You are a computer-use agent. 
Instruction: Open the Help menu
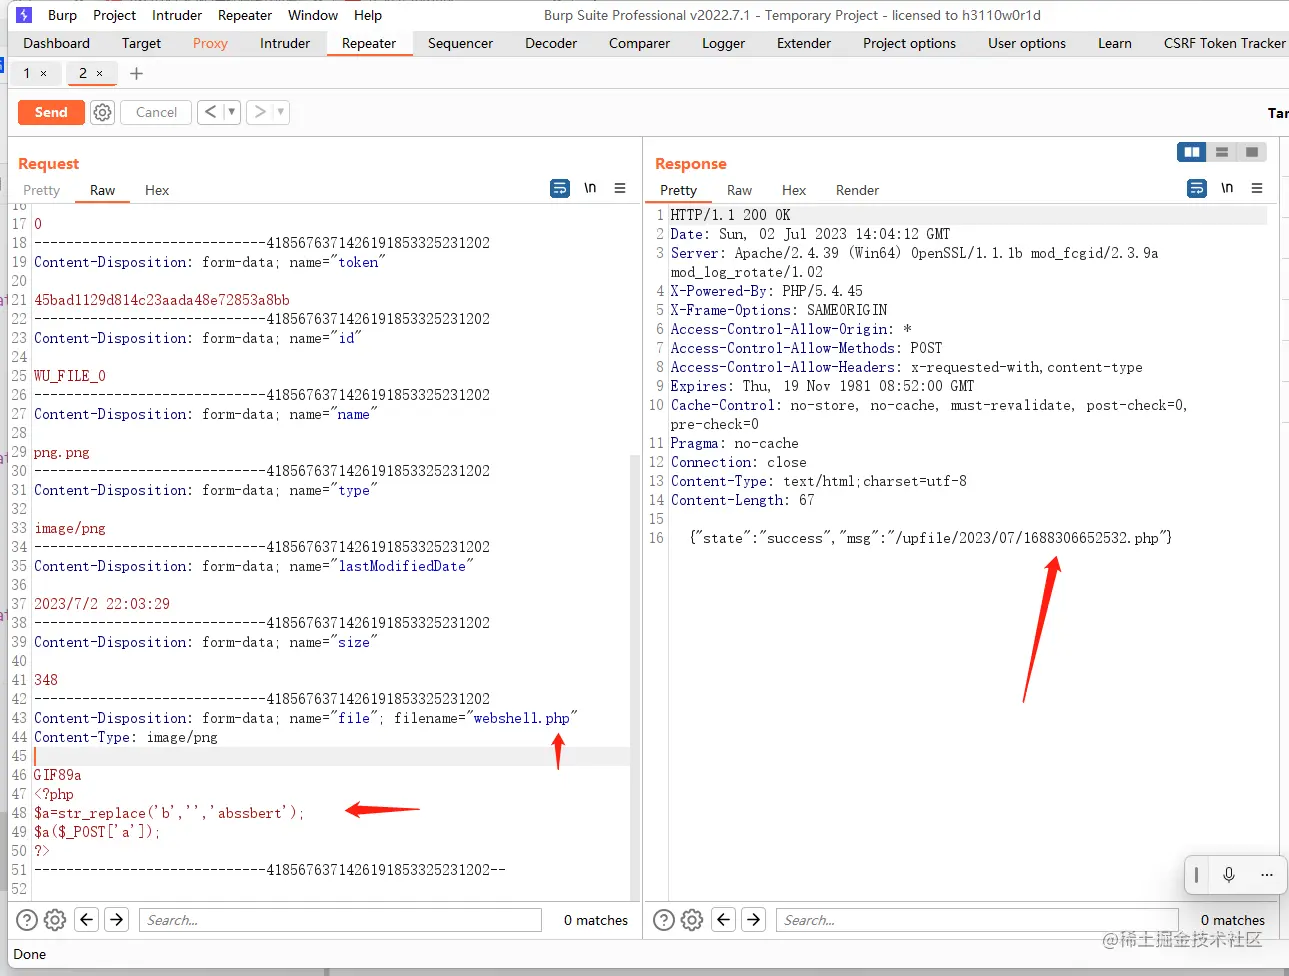click(368, 15)
